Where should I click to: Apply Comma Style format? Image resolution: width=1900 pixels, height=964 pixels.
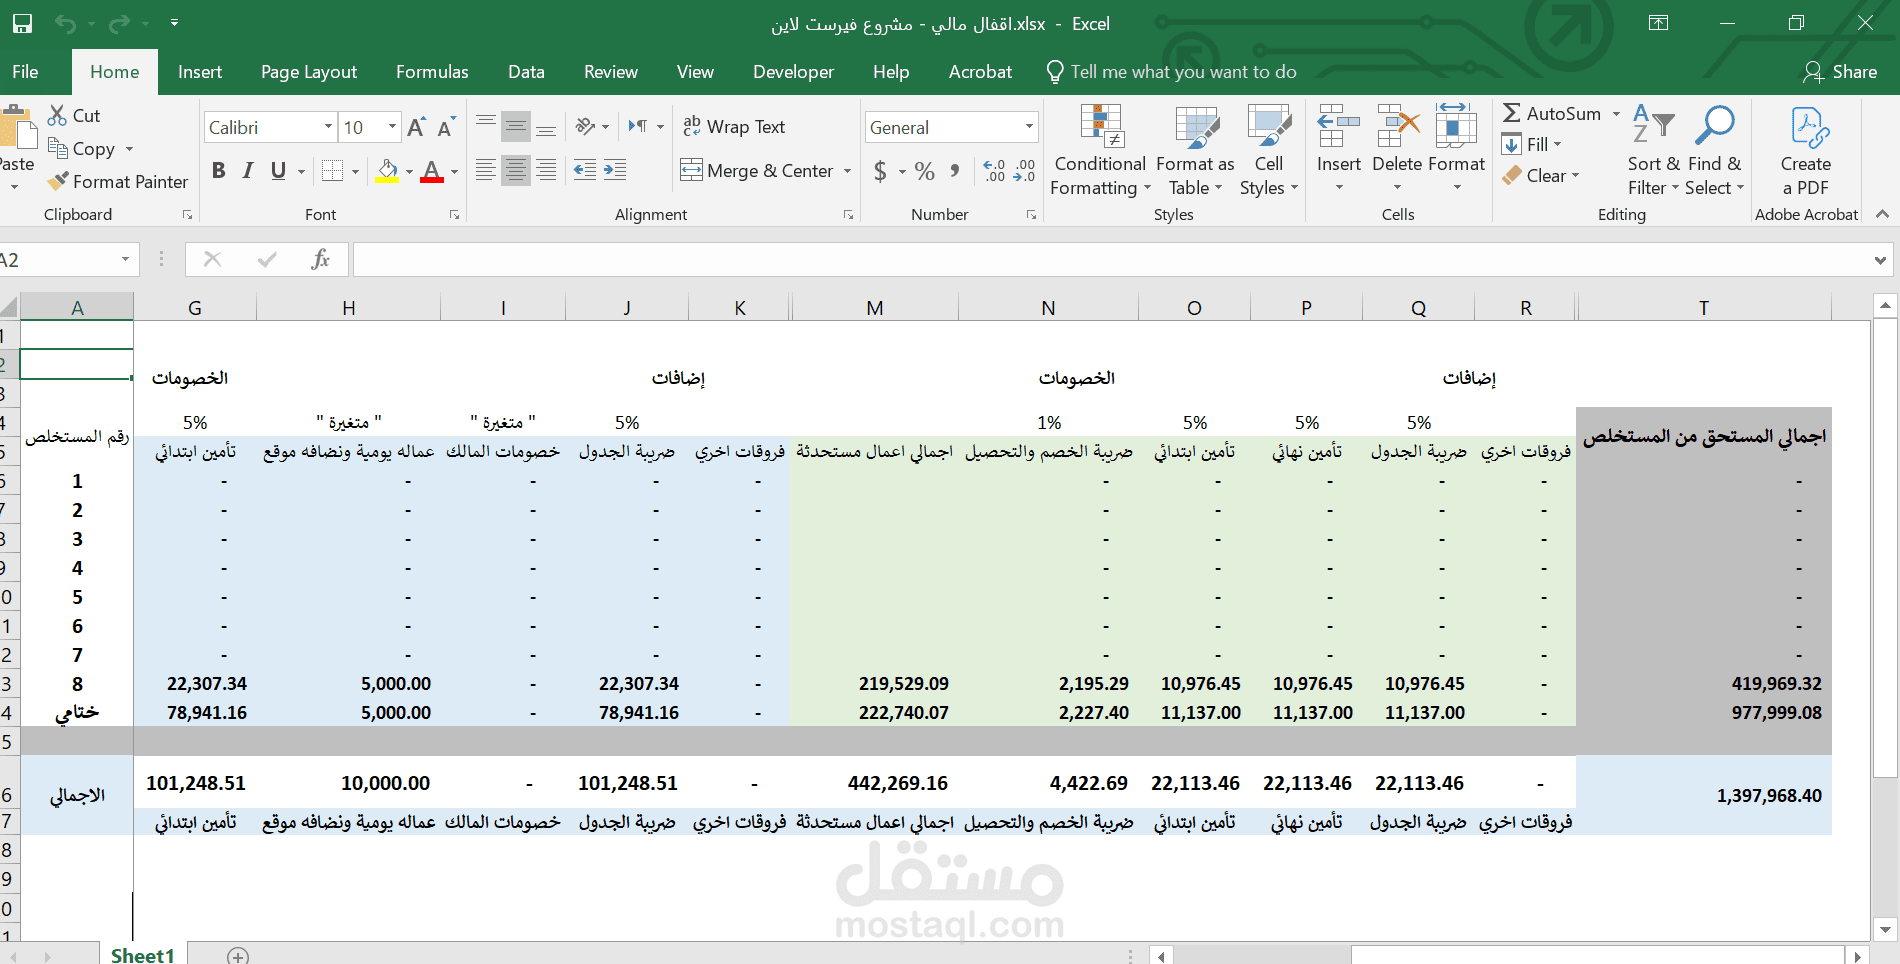955,170
